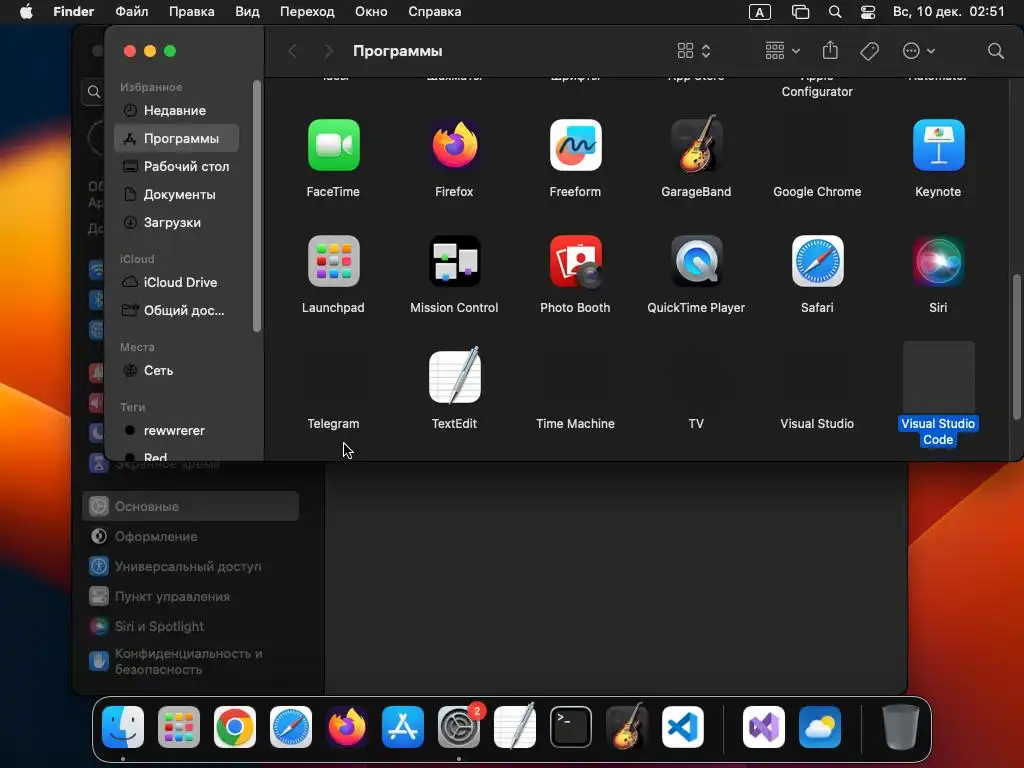Open Weather app from the Dock
Screen dimensions: 1024x768
(820, 727)
